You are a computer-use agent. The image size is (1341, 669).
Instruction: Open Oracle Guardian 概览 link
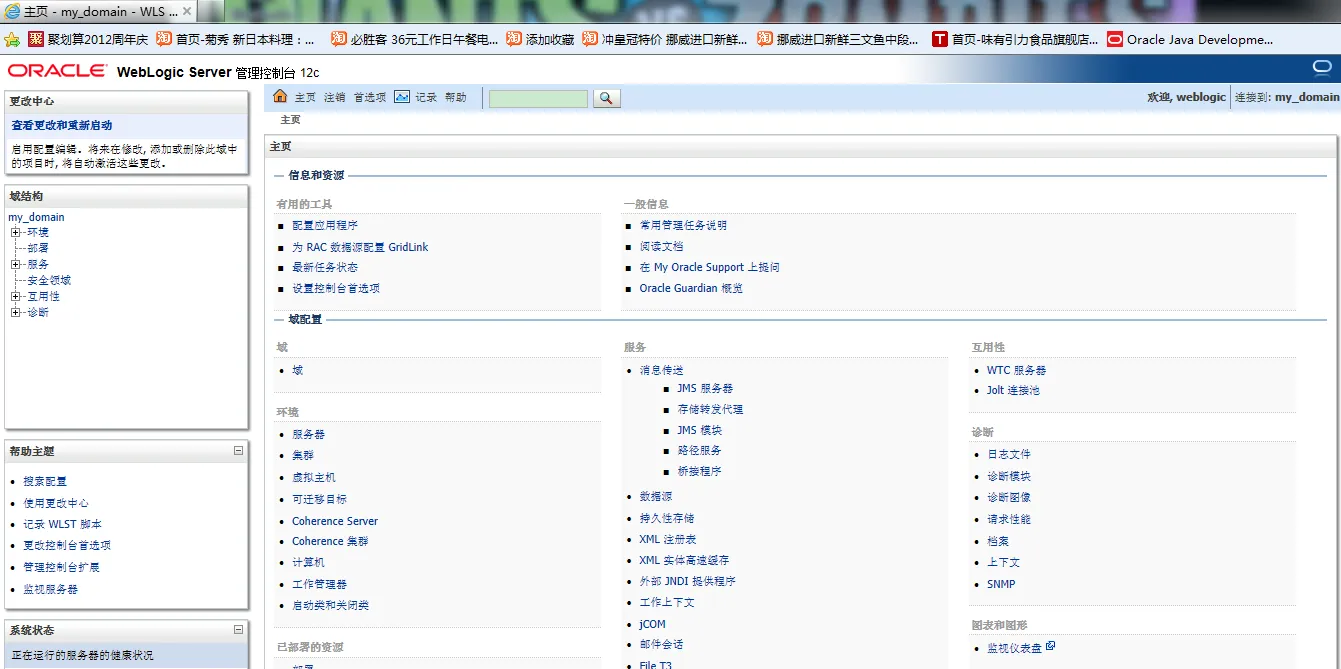tap(691, 289)
